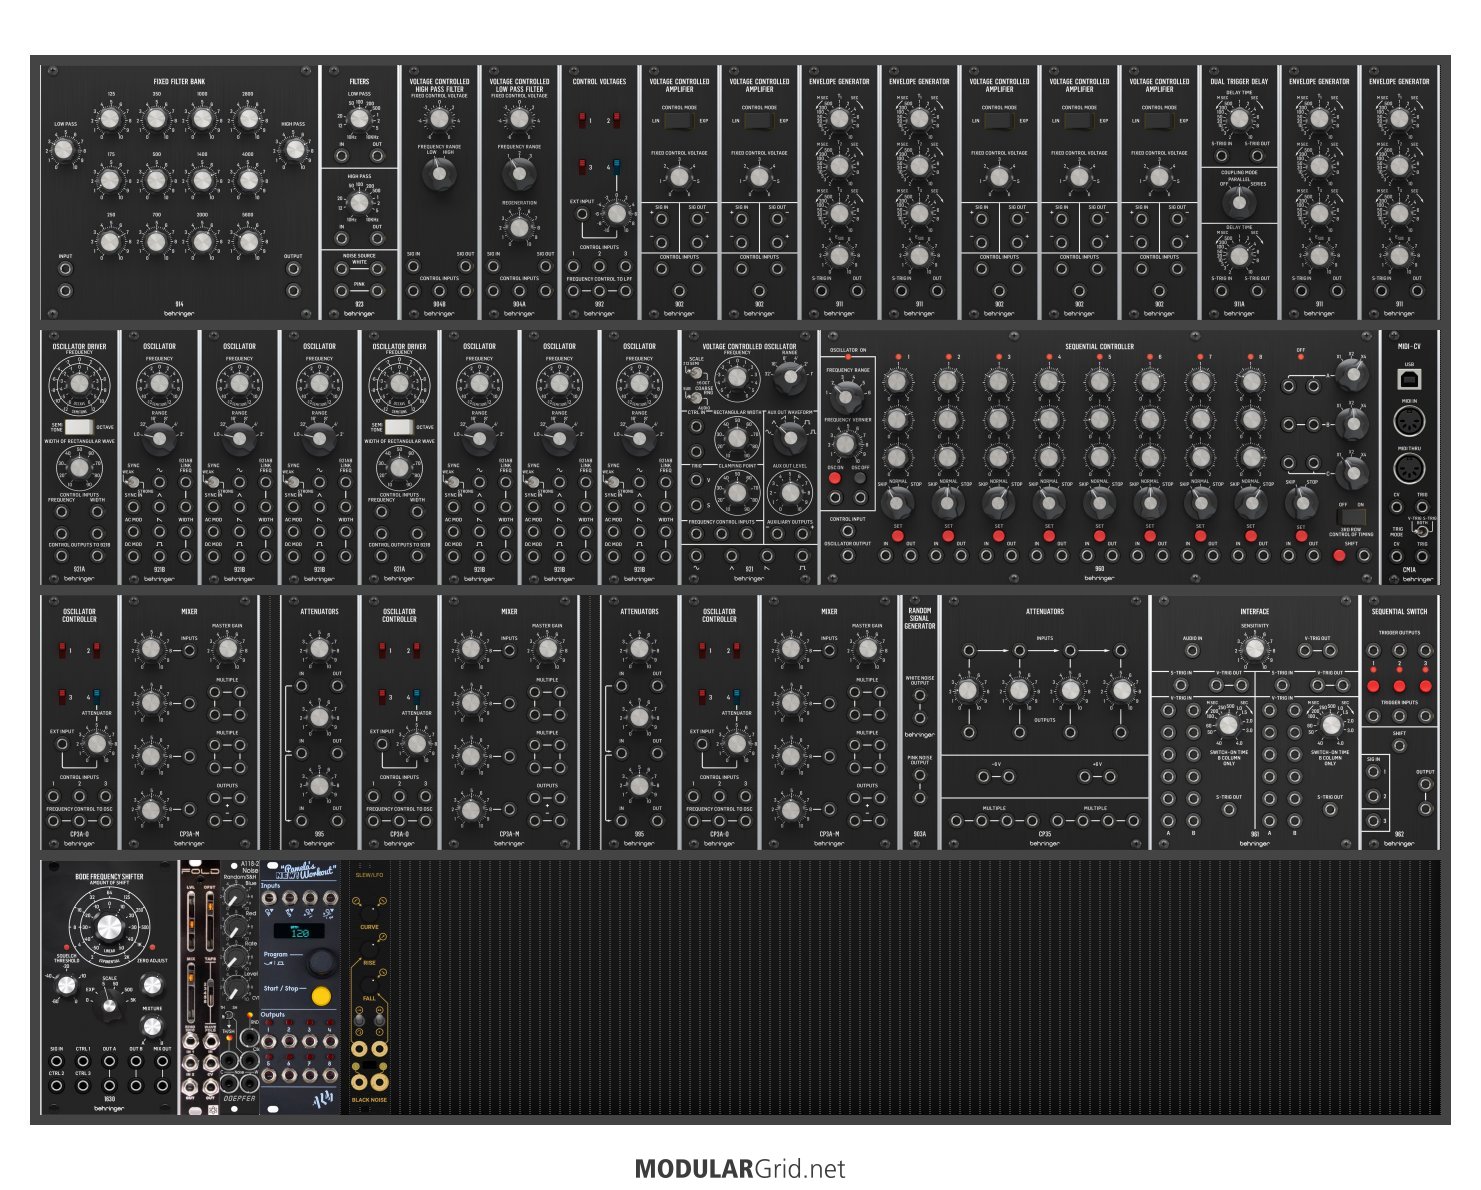
Task: Click the MIDI IN socket on MIDI-CV
Action: coord(1409,421)
